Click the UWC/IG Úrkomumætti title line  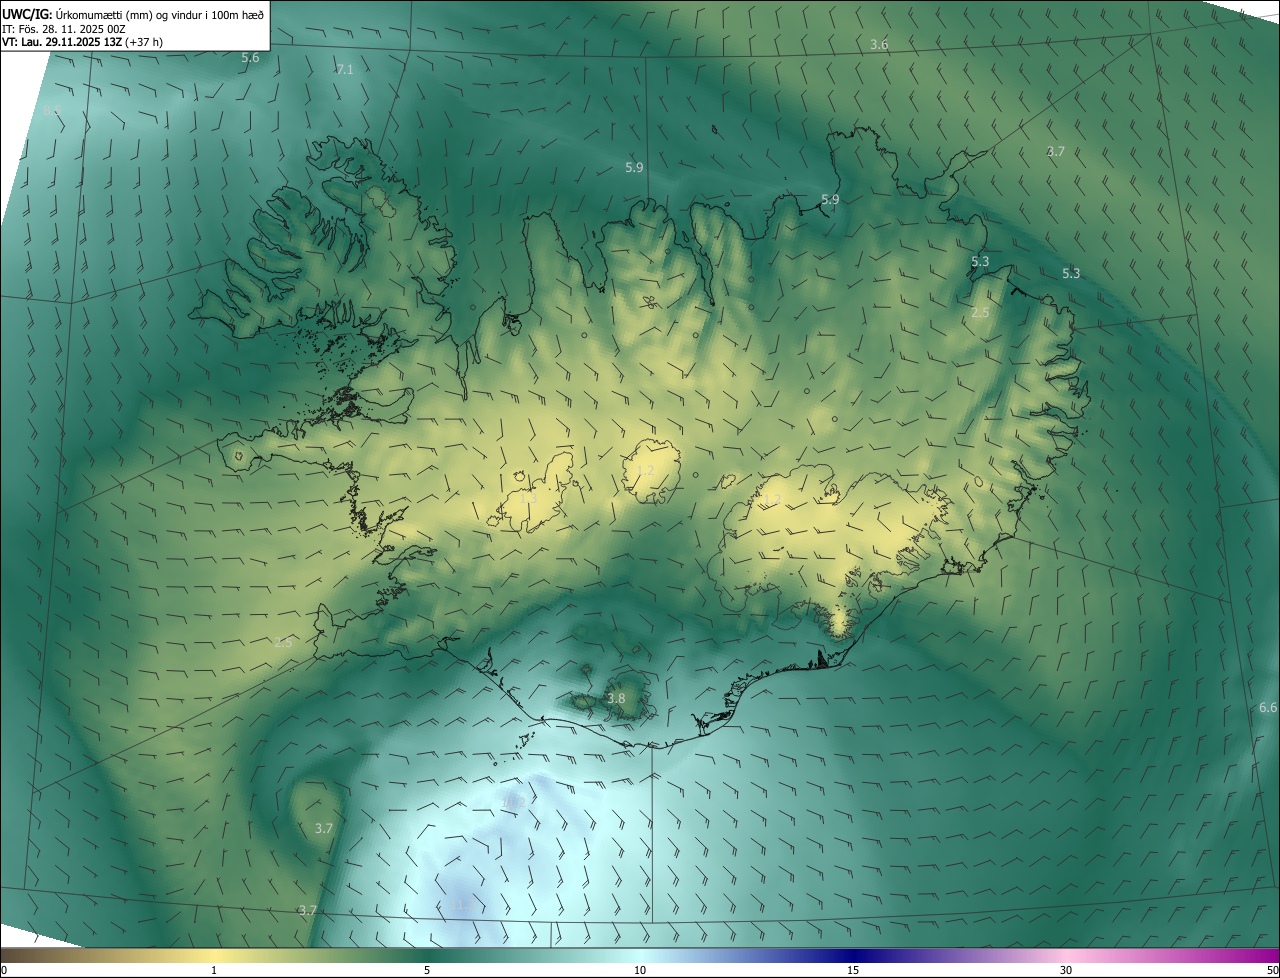point(133,13)
